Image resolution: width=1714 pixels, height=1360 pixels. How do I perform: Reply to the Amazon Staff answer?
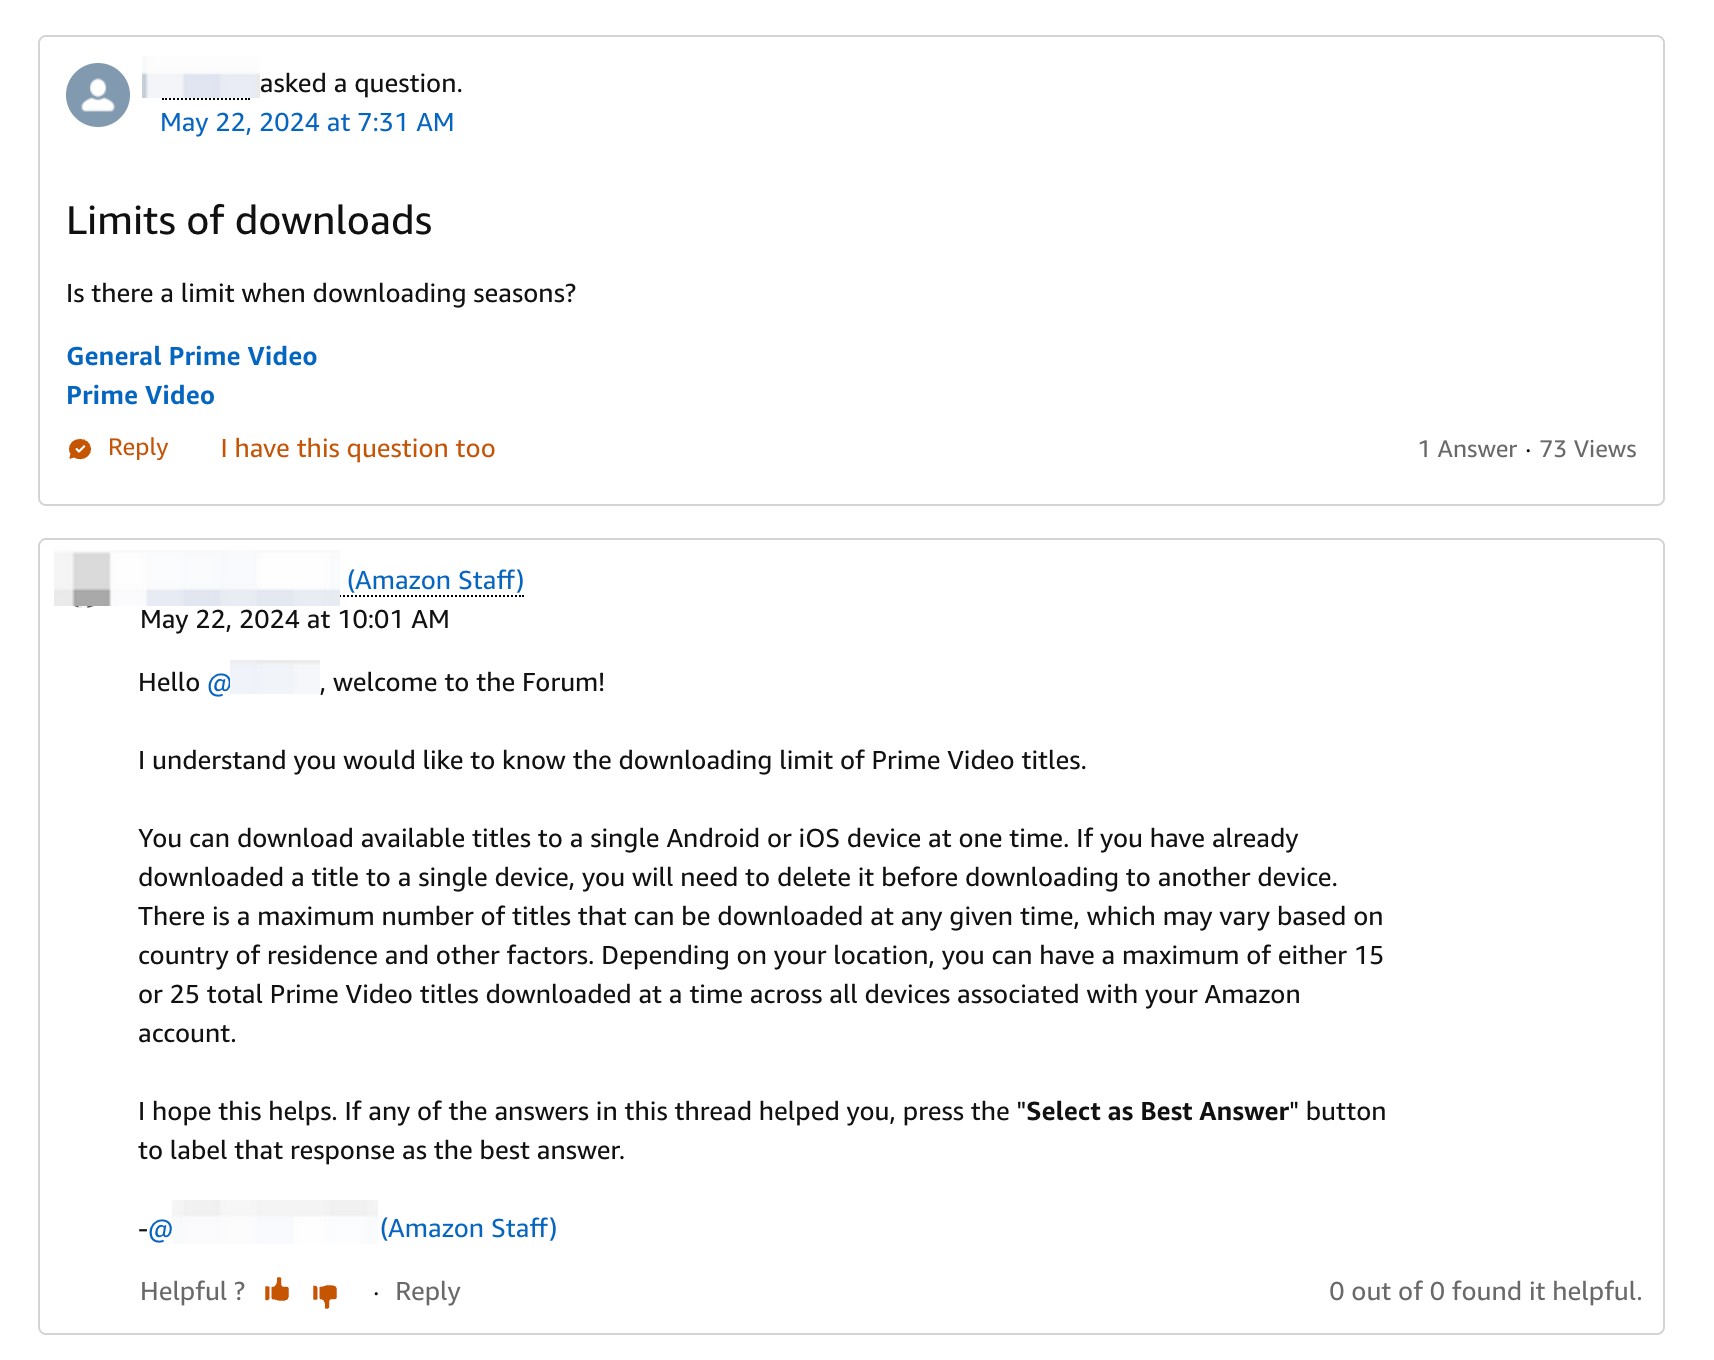(427, 1291)
